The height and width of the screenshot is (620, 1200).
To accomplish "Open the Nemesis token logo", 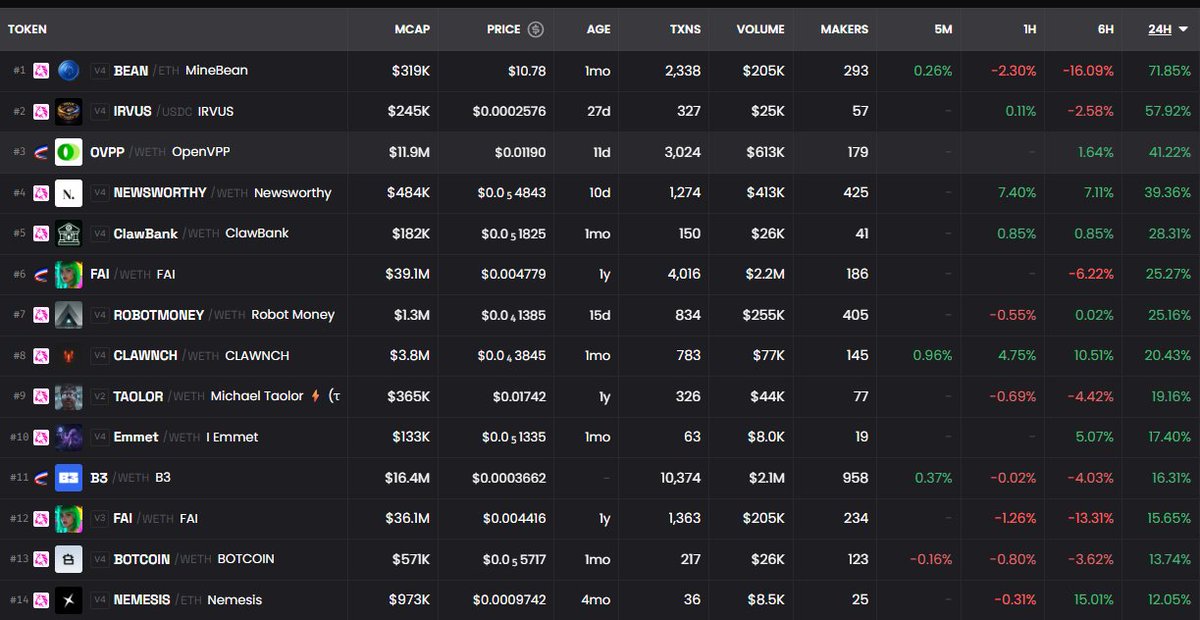I will point(68,600).
